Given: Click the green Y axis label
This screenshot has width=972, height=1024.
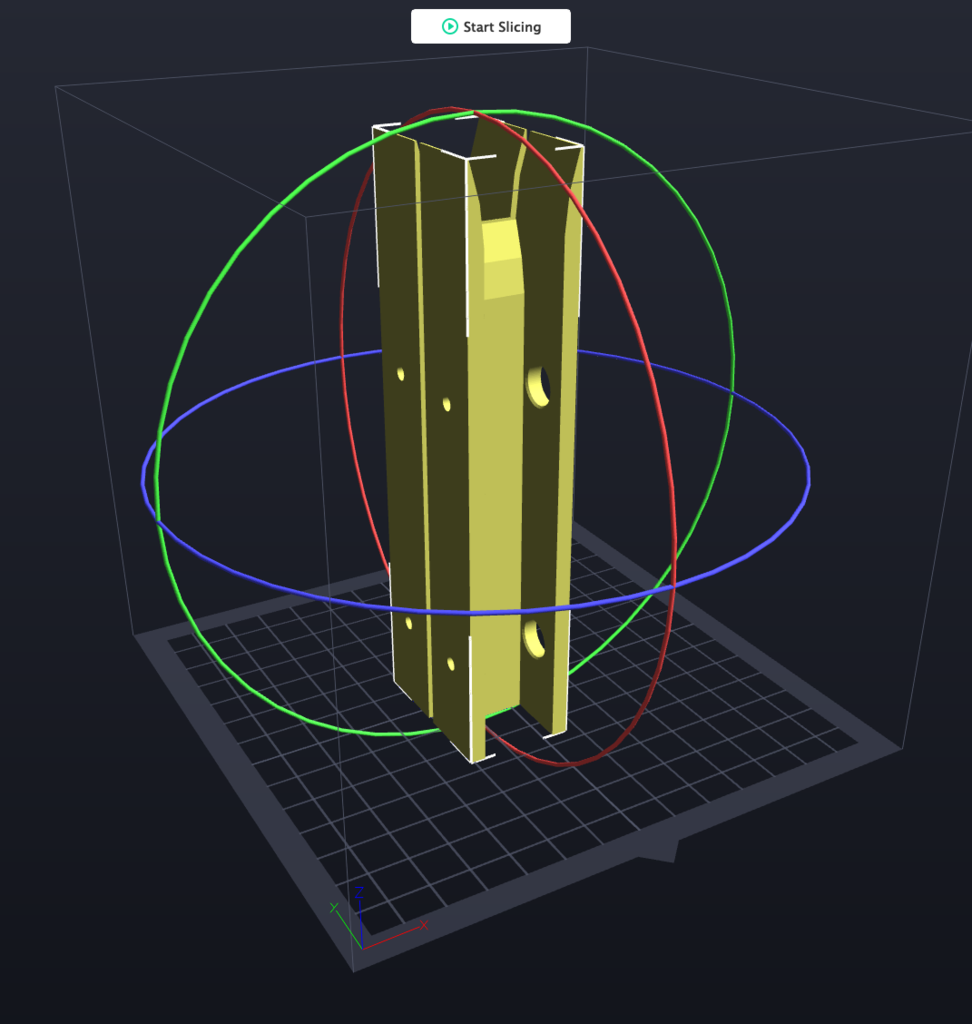Looking at the screenshot, I should pos(335,907).
